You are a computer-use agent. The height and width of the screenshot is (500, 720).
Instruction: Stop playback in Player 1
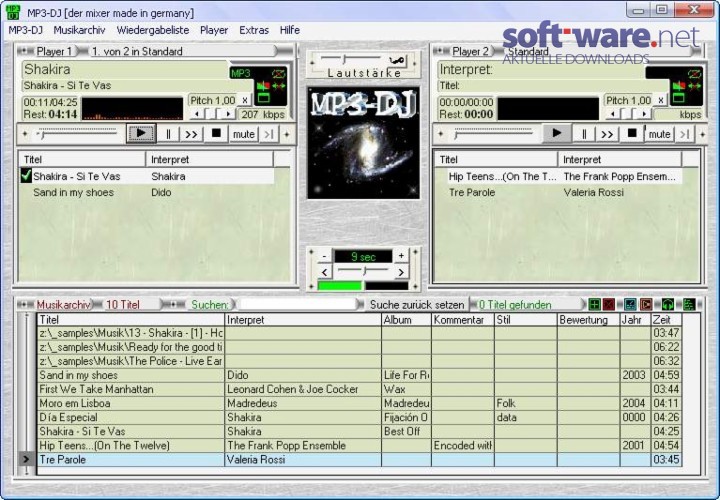point(216,134)
